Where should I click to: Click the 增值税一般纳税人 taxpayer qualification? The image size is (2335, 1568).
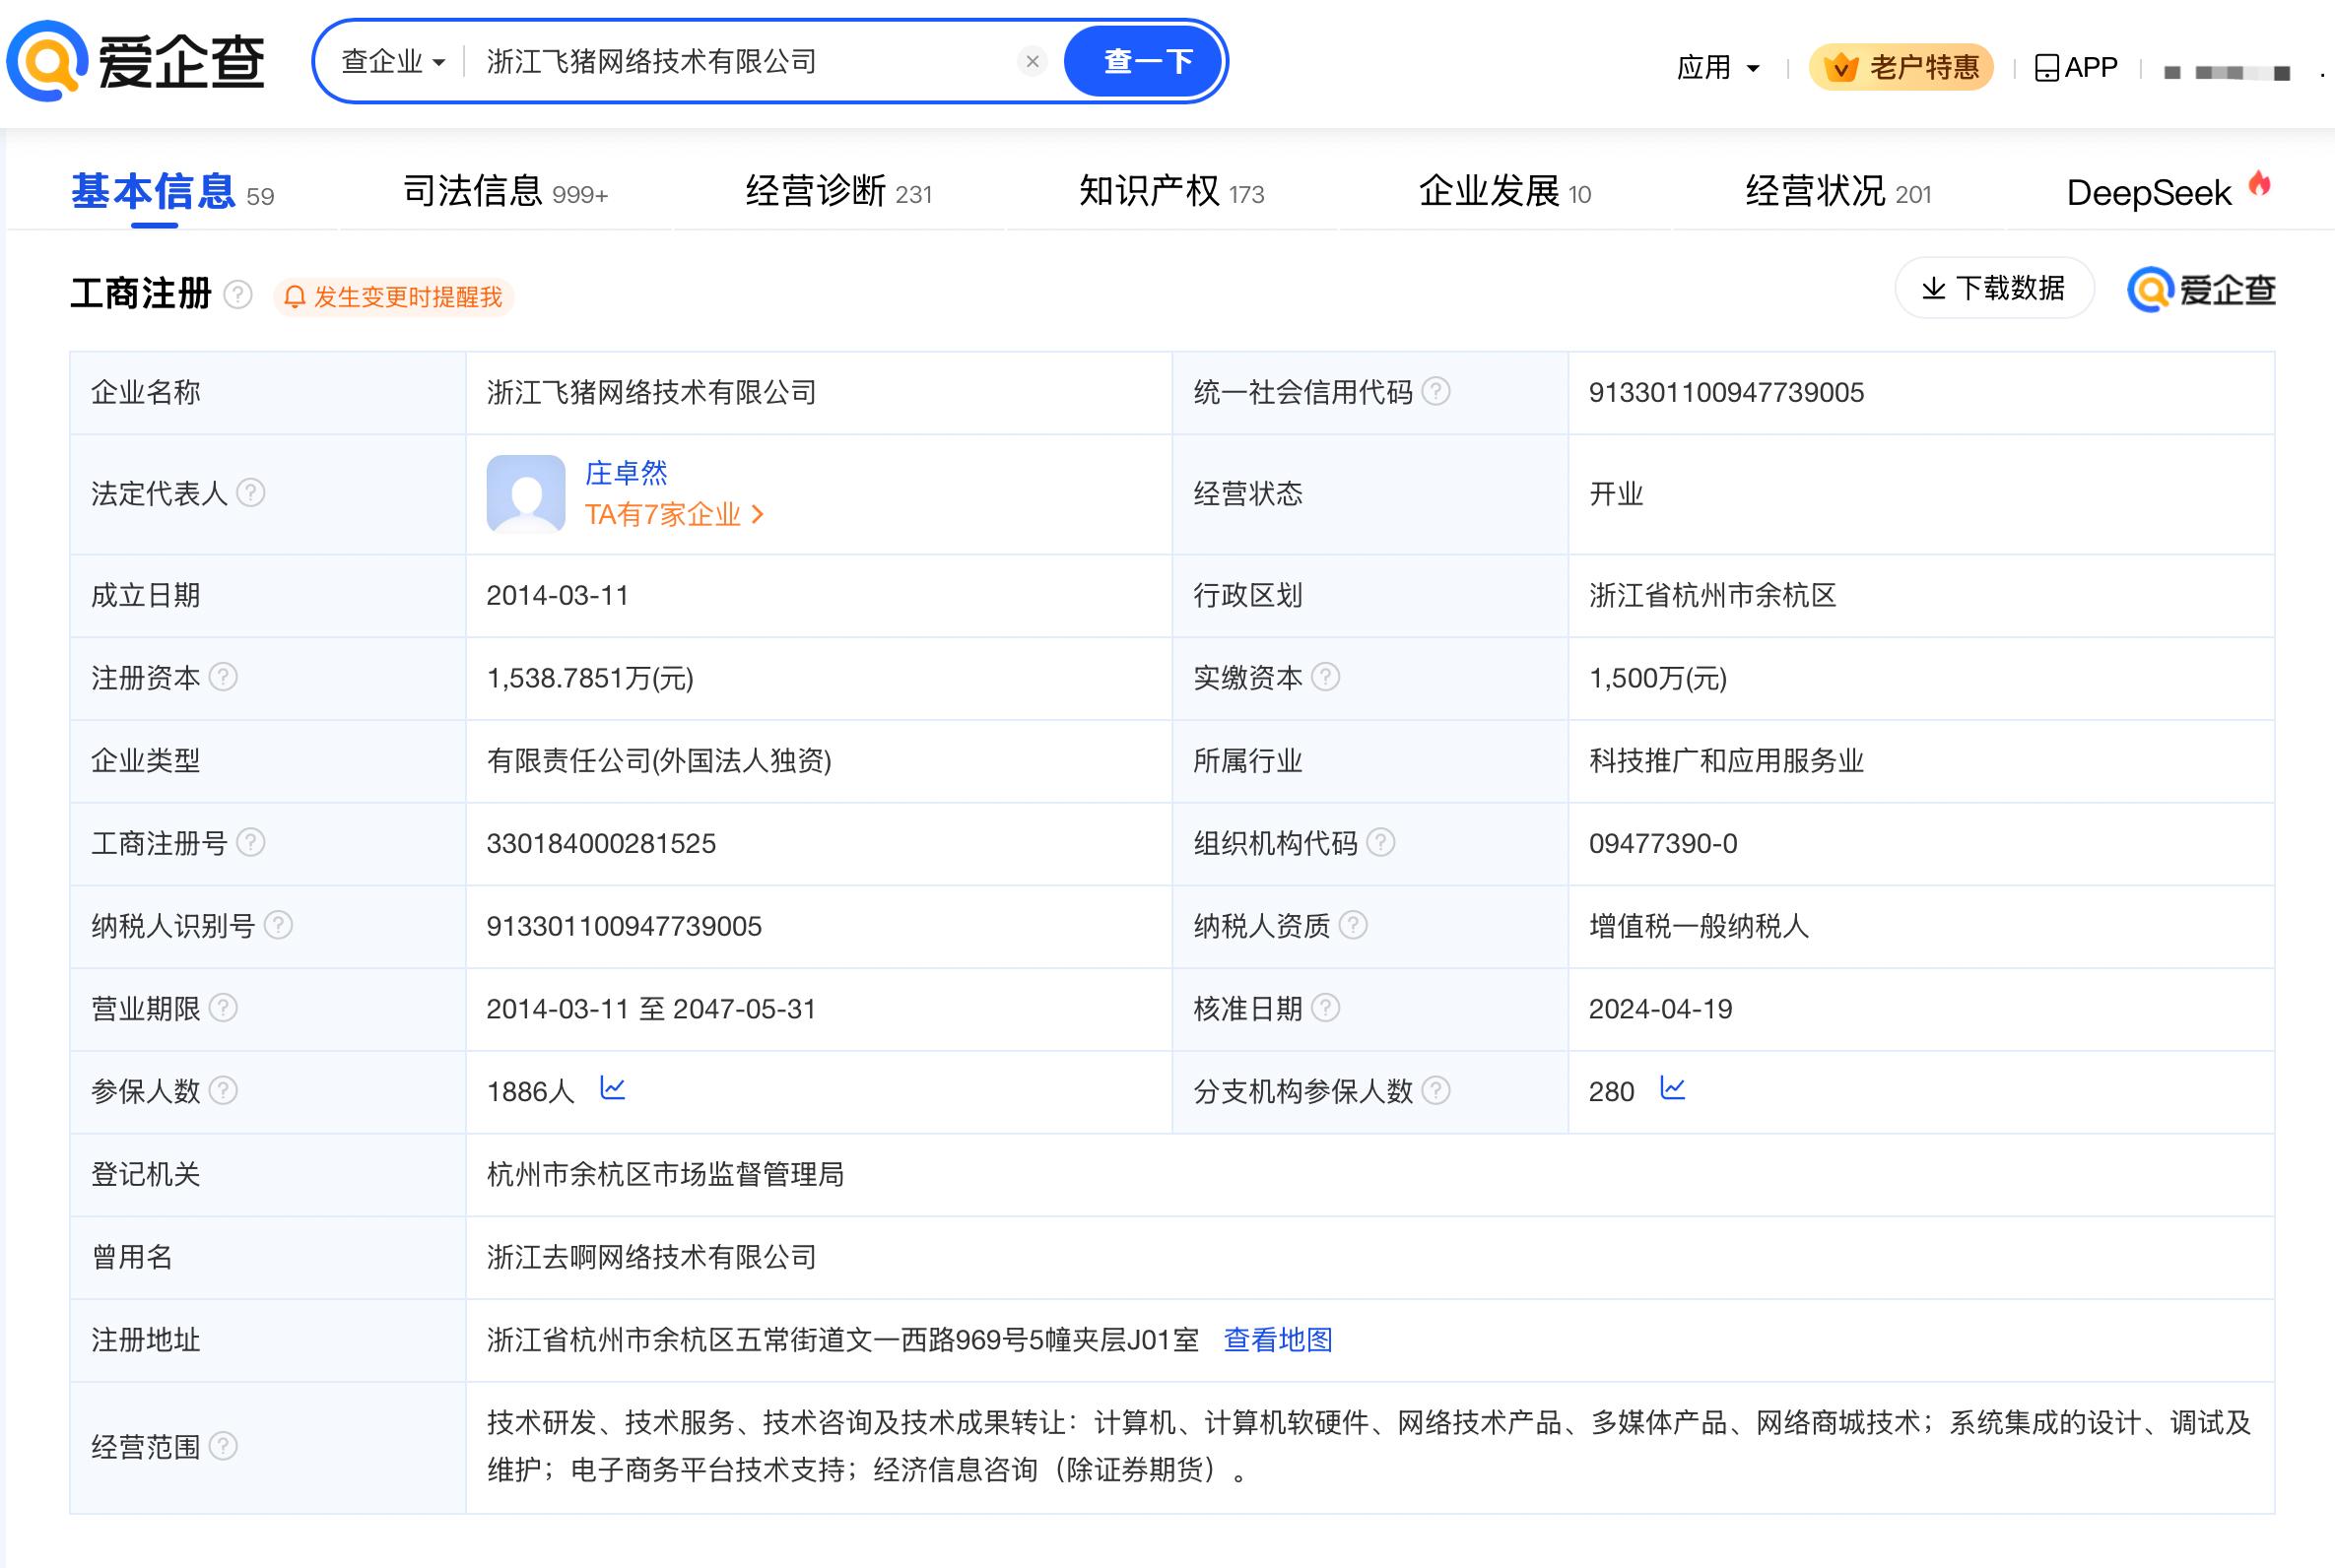(x=1699, y=926)
